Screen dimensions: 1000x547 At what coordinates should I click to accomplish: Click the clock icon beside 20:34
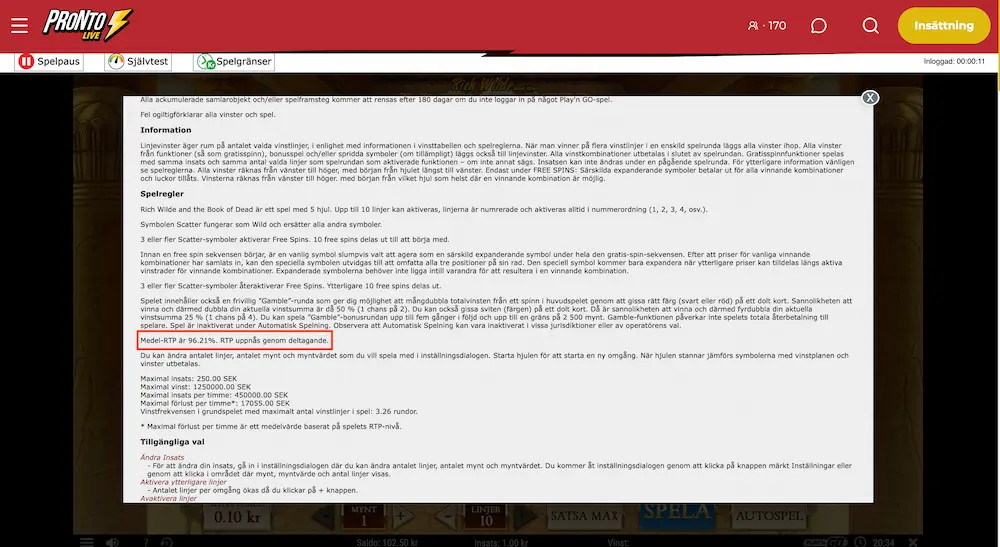[860, 543]
